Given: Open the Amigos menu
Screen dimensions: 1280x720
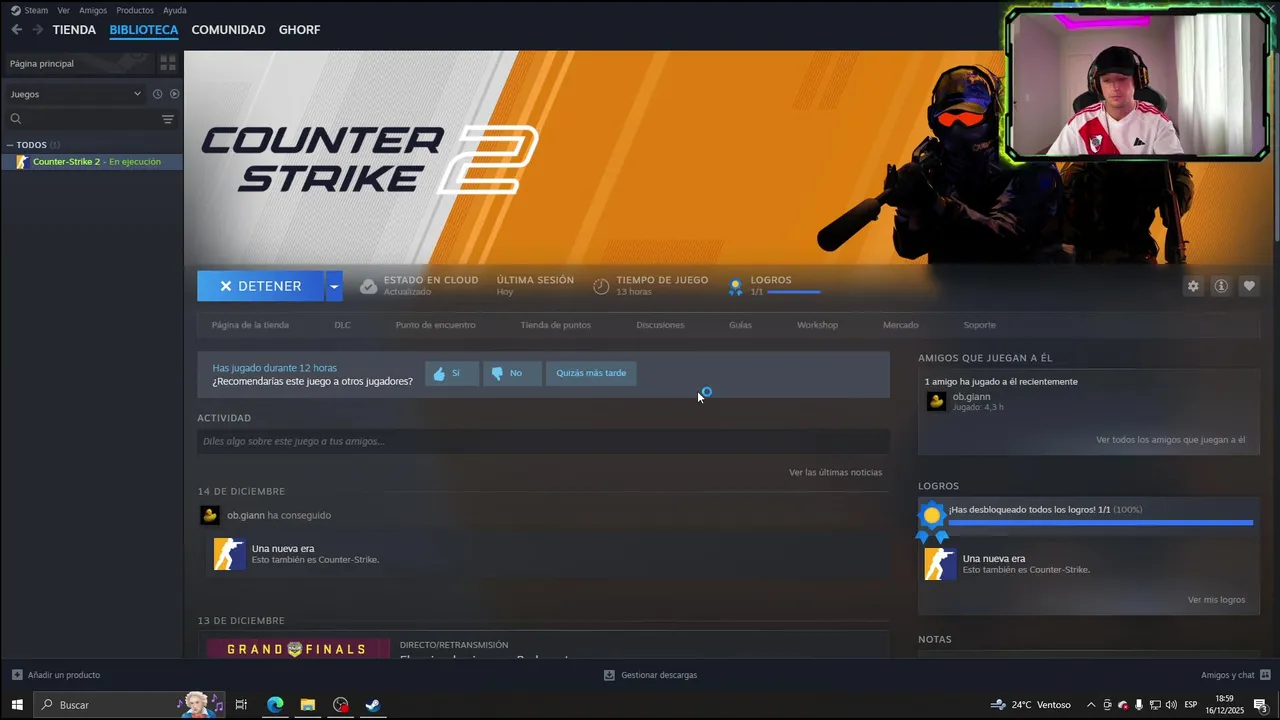Looking at the screenshot, I should pyautogui.click(x=93, y=10).
